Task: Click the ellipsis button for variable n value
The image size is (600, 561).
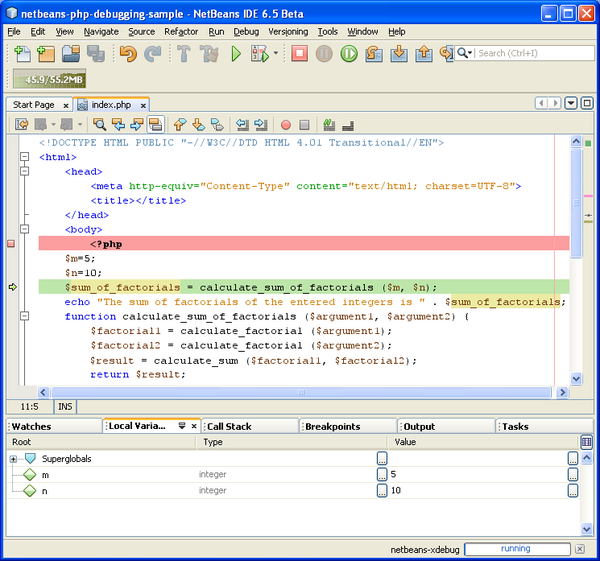Action: pyautogui.click(x=573, y=491)
